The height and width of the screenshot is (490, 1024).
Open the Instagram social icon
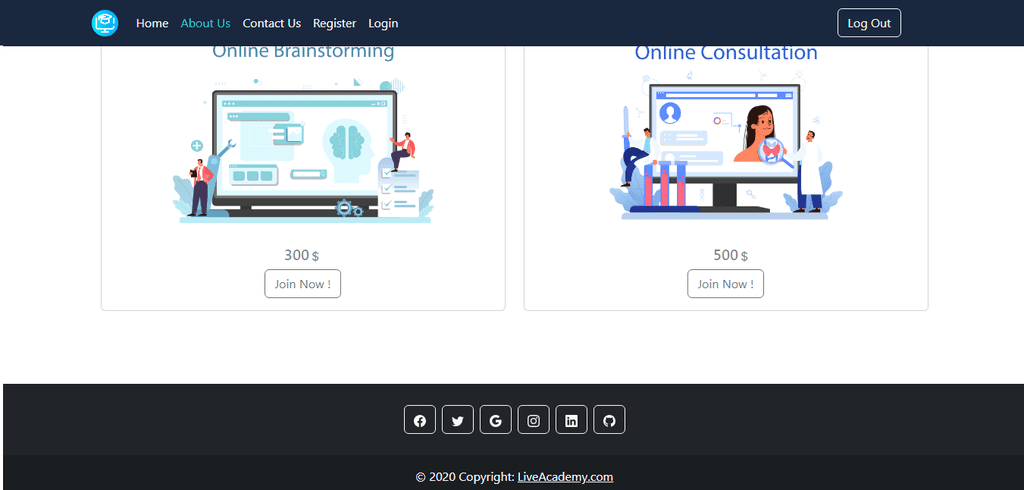pyautogui.click(x=534, y=419)
